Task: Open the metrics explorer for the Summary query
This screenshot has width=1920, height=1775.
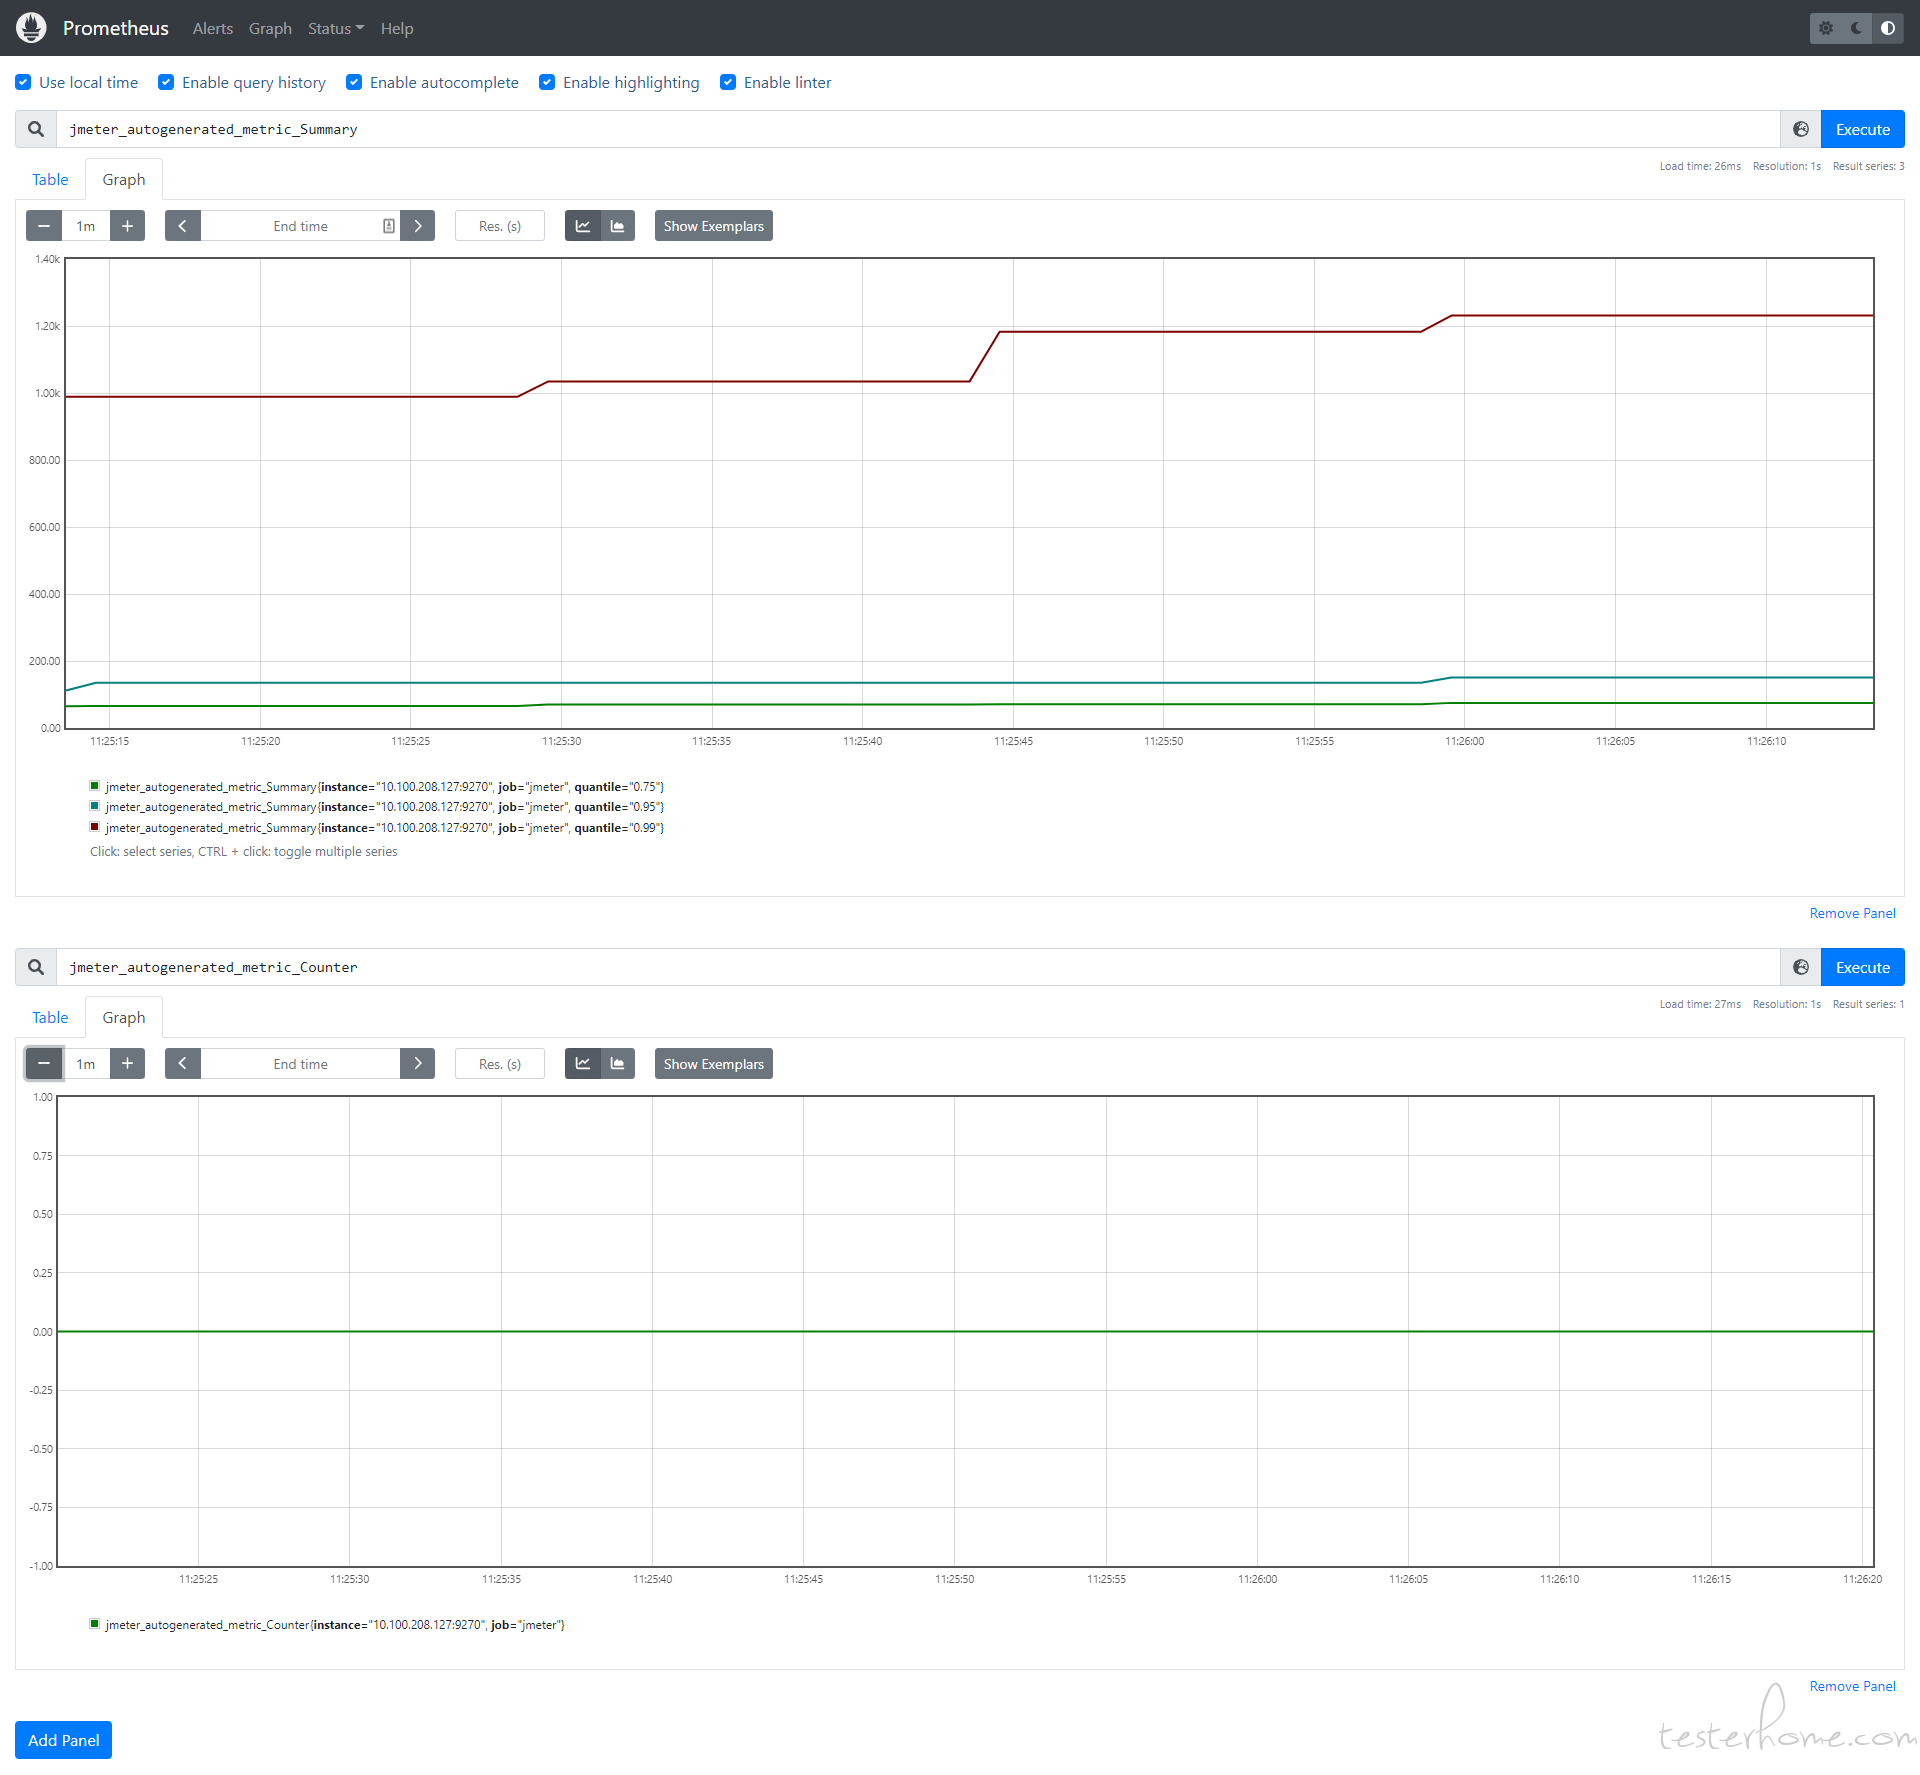Action: tap(1801, 129)
